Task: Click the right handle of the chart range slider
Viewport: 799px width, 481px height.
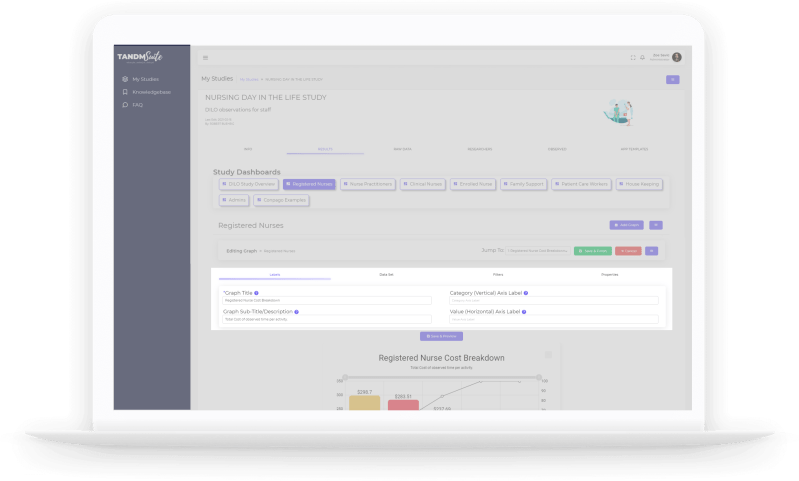Action: [539, 378]
